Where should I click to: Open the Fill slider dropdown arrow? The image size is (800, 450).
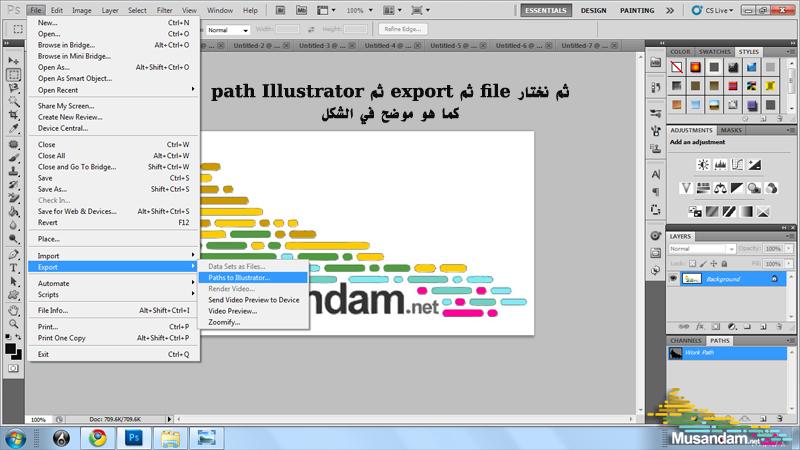[x=789, y=264]
